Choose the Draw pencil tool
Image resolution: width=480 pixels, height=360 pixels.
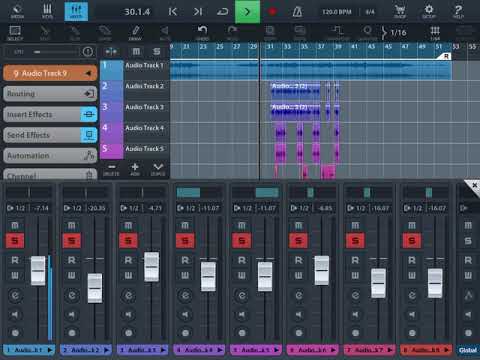(135, 33)
